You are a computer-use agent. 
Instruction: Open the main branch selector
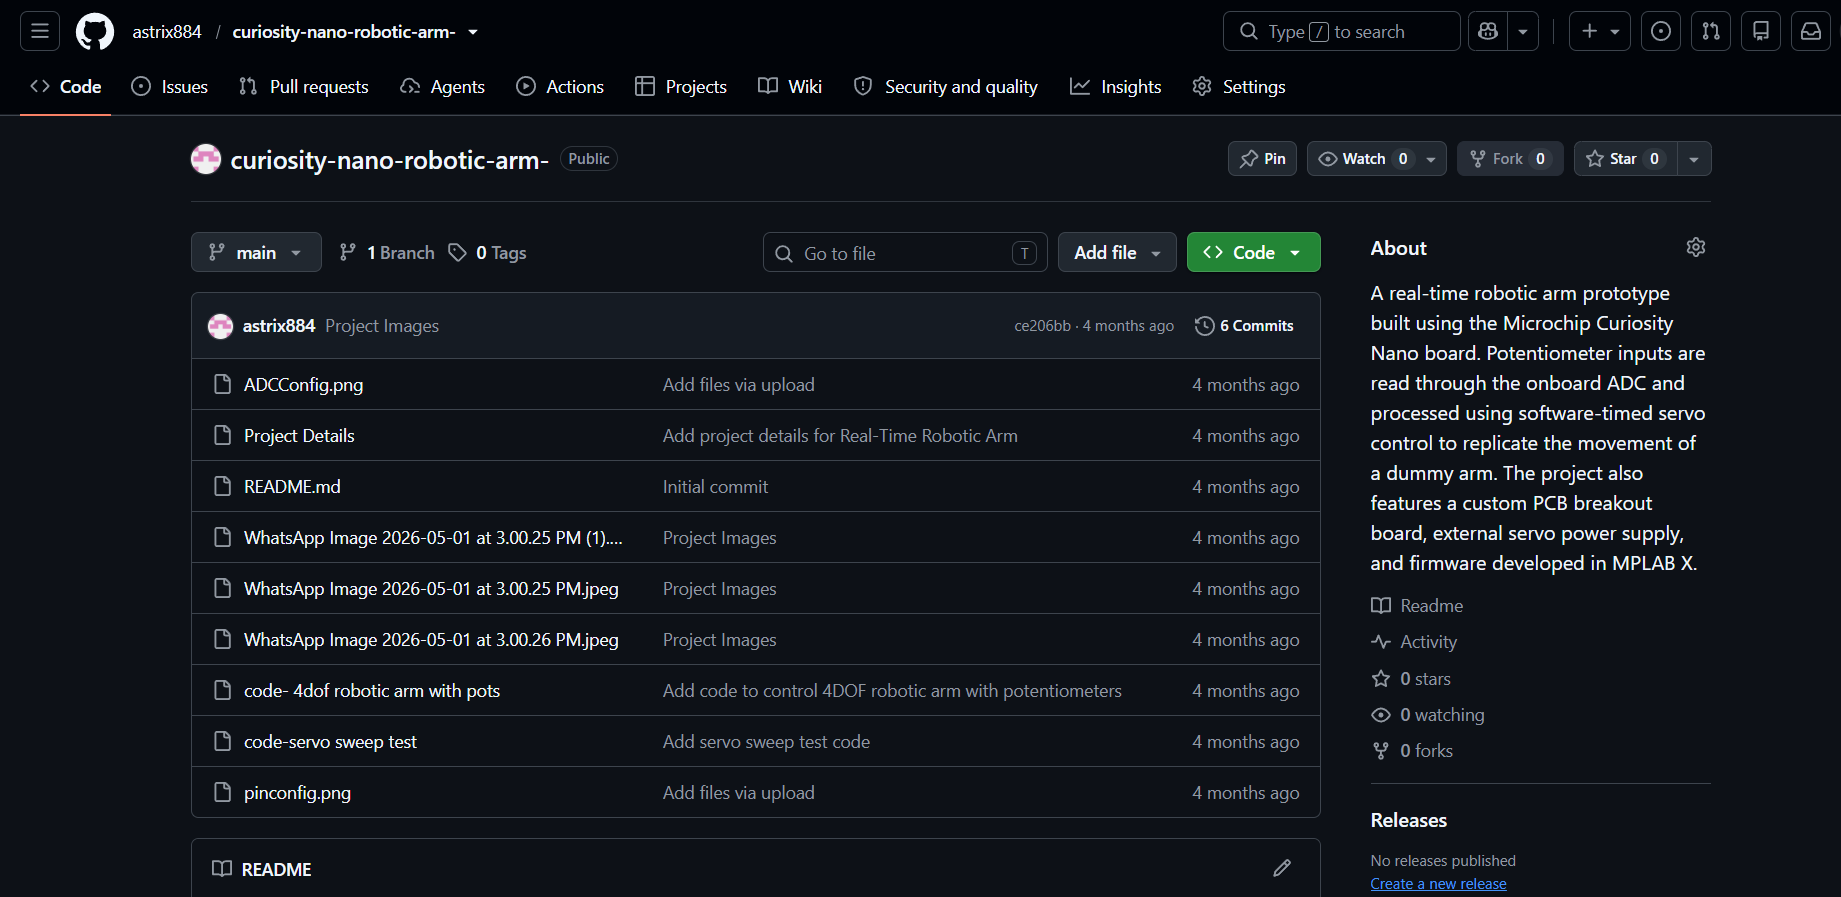pos(256,252)
